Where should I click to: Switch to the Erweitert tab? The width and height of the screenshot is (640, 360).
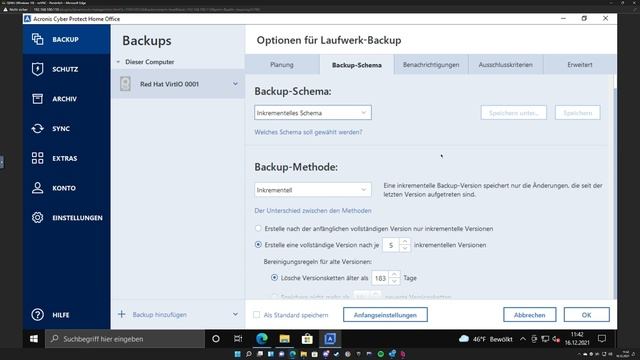point(580,64)
